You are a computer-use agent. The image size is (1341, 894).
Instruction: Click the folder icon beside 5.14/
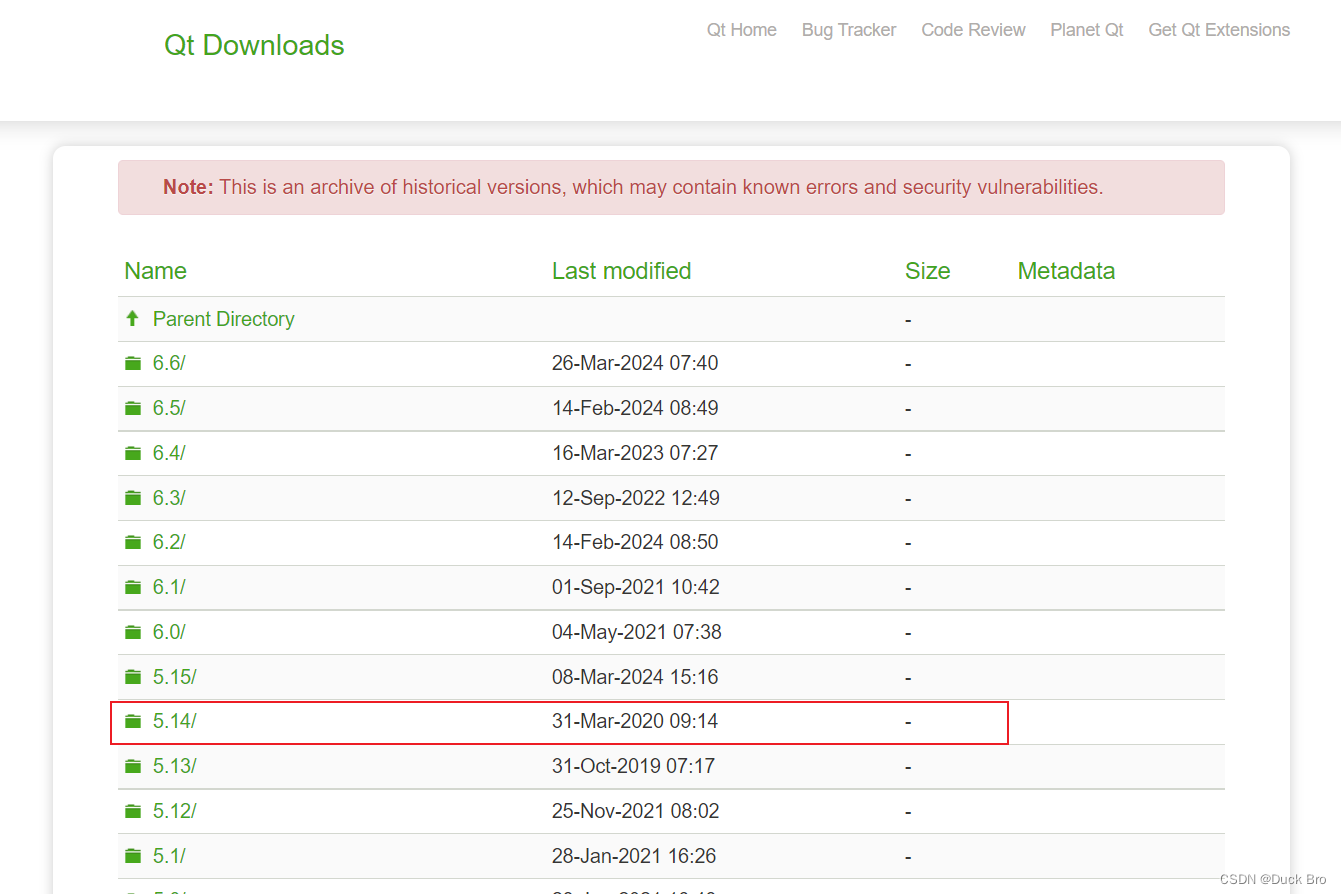[x=133, y=721]
